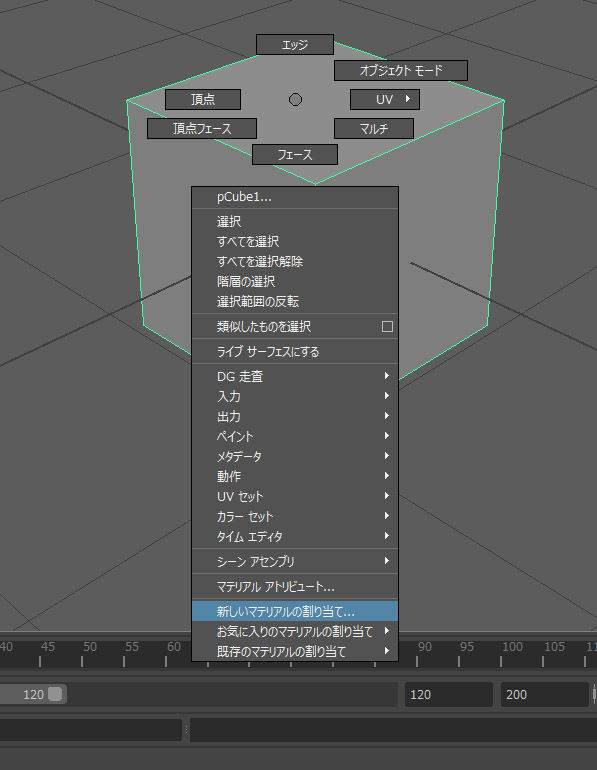Expand the ペイント submenu
Viewport: 597px width, 770px height.
pos(295,437)
